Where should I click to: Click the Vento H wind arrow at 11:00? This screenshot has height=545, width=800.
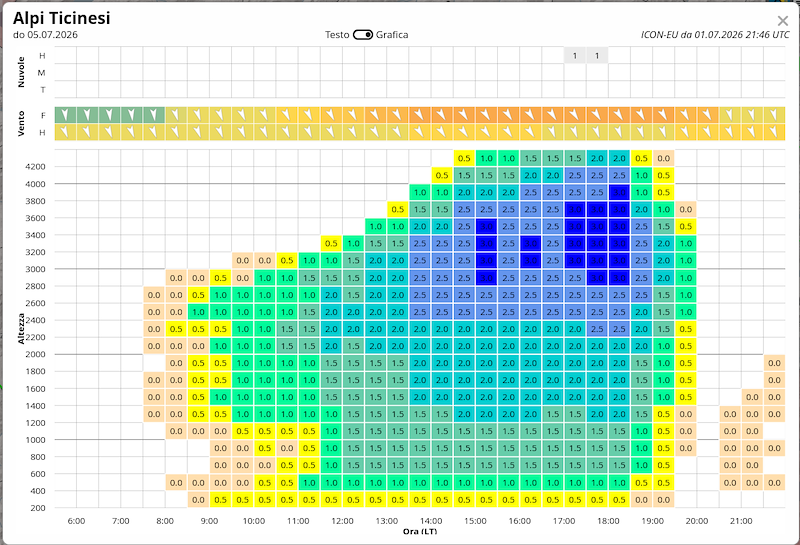309,132
